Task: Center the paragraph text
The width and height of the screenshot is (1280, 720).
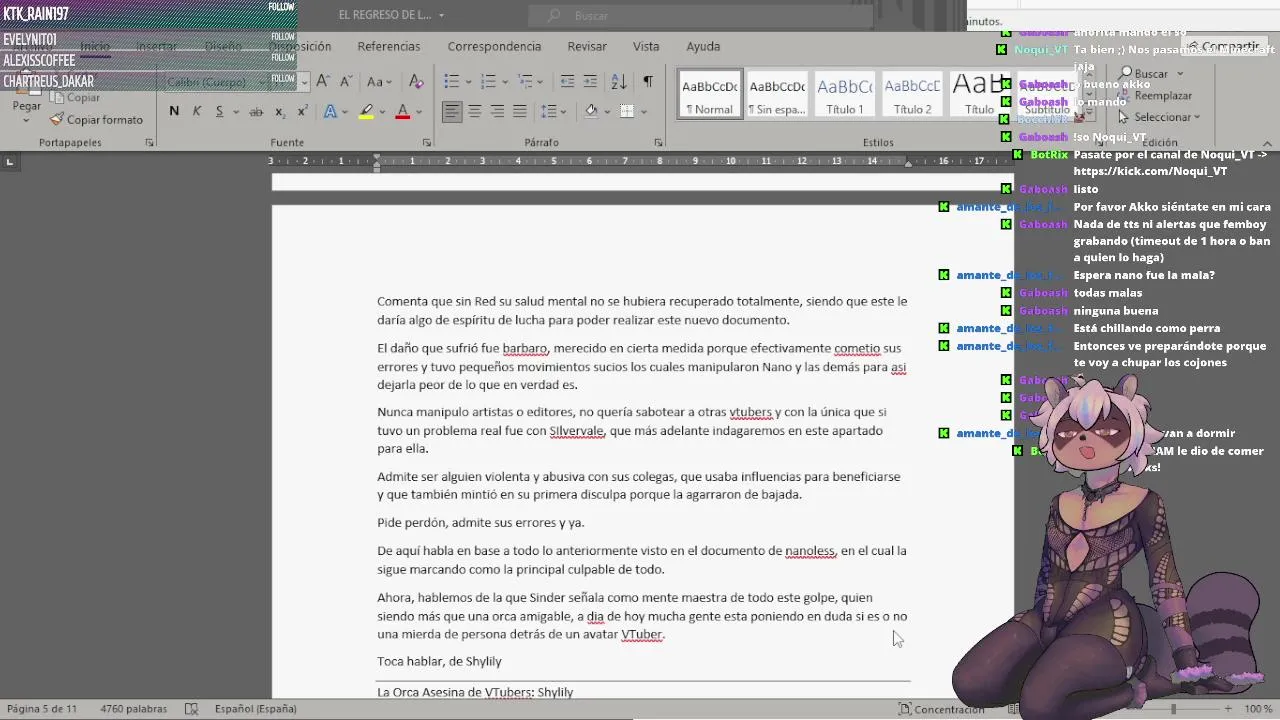Action: click(x=475, y=111)
